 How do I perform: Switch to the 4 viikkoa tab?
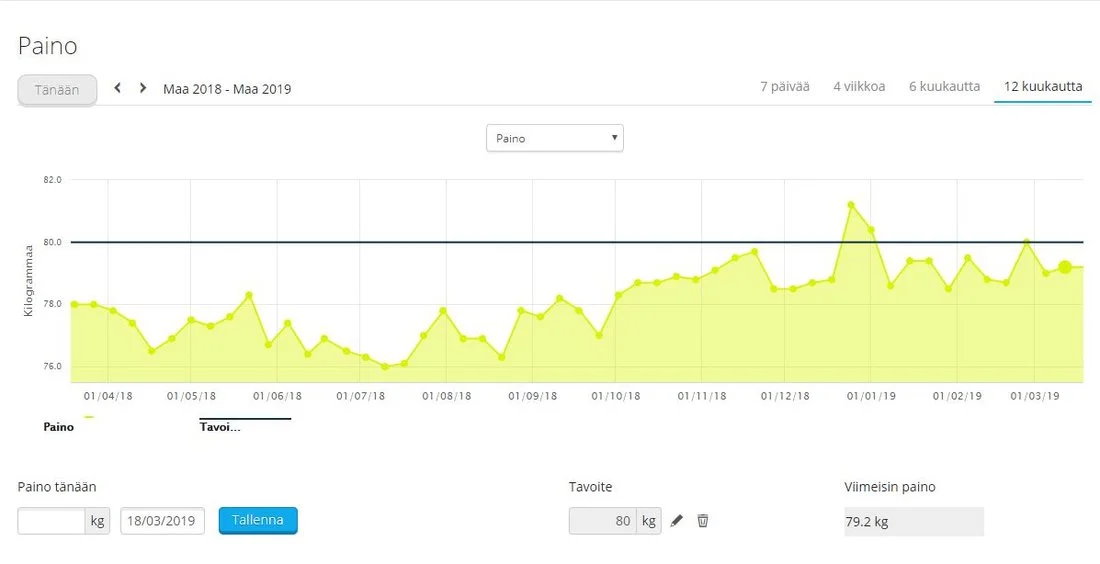tap(859, 87)
